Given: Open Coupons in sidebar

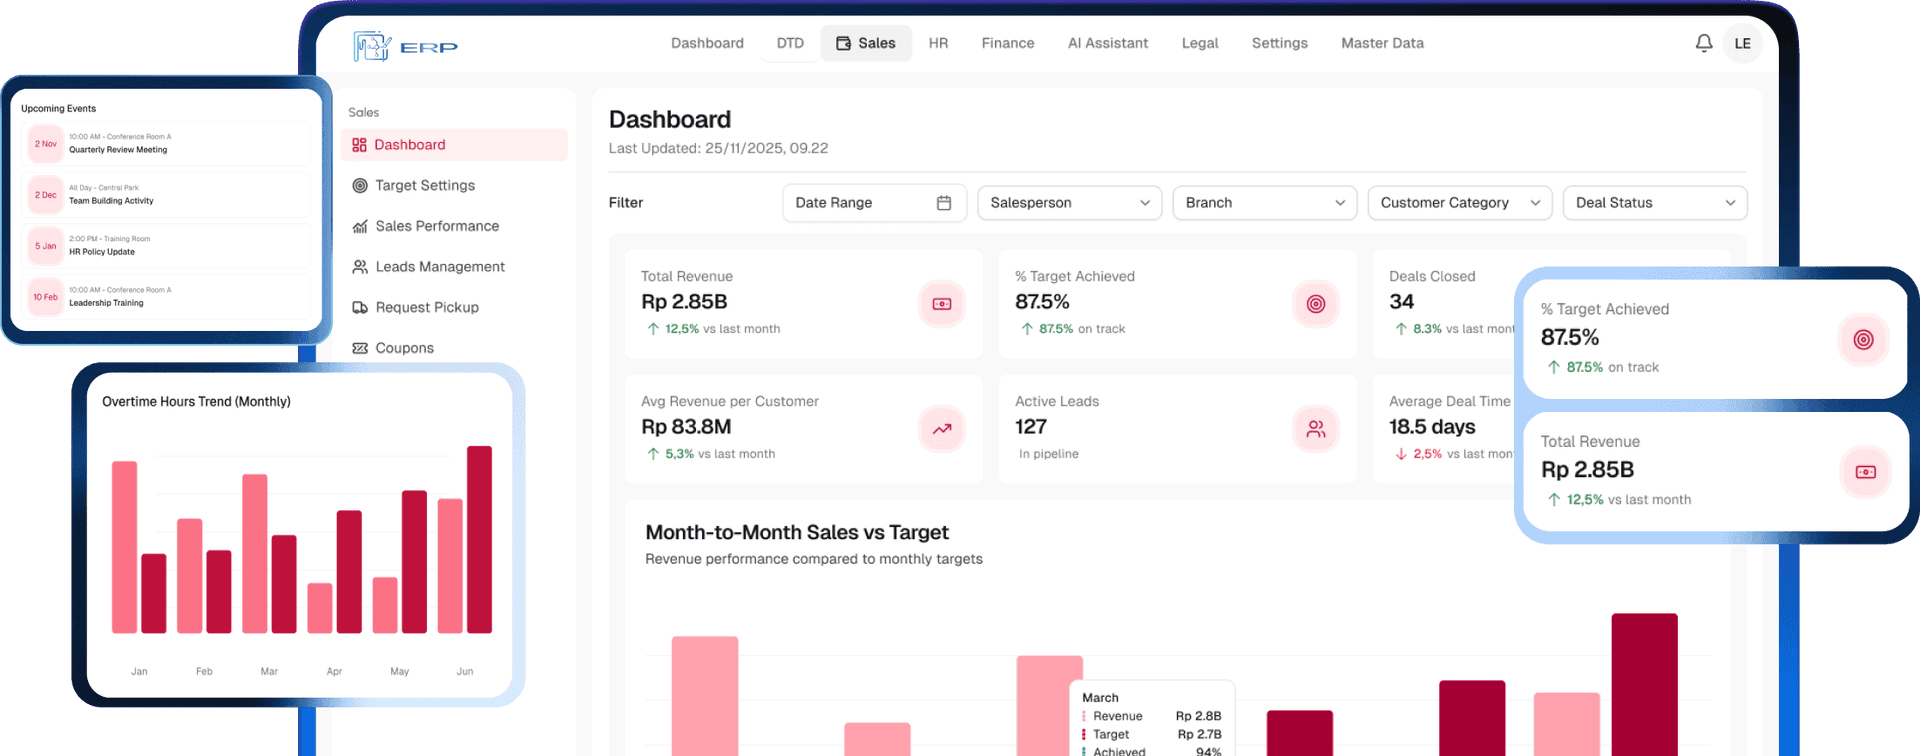Looking at the screenshot, I should click(x=454, y=348).
